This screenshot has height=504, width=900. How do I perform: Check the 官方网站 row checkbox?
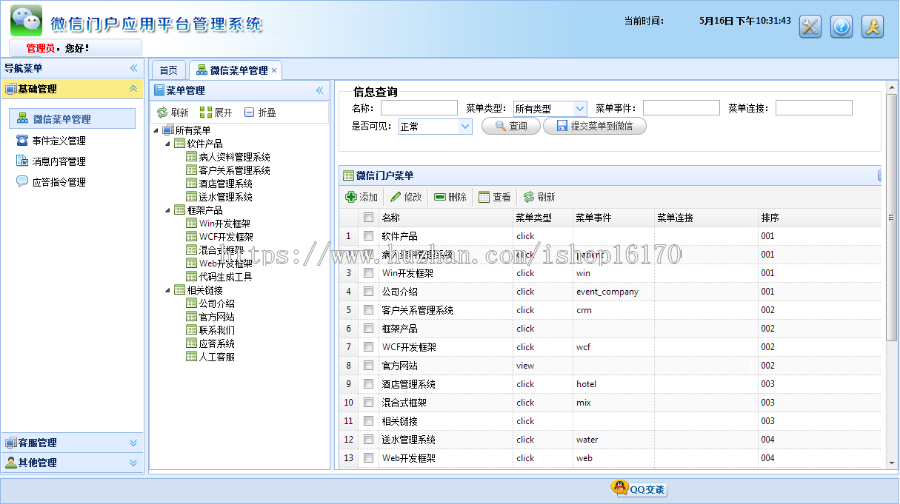tap(368, 365)
